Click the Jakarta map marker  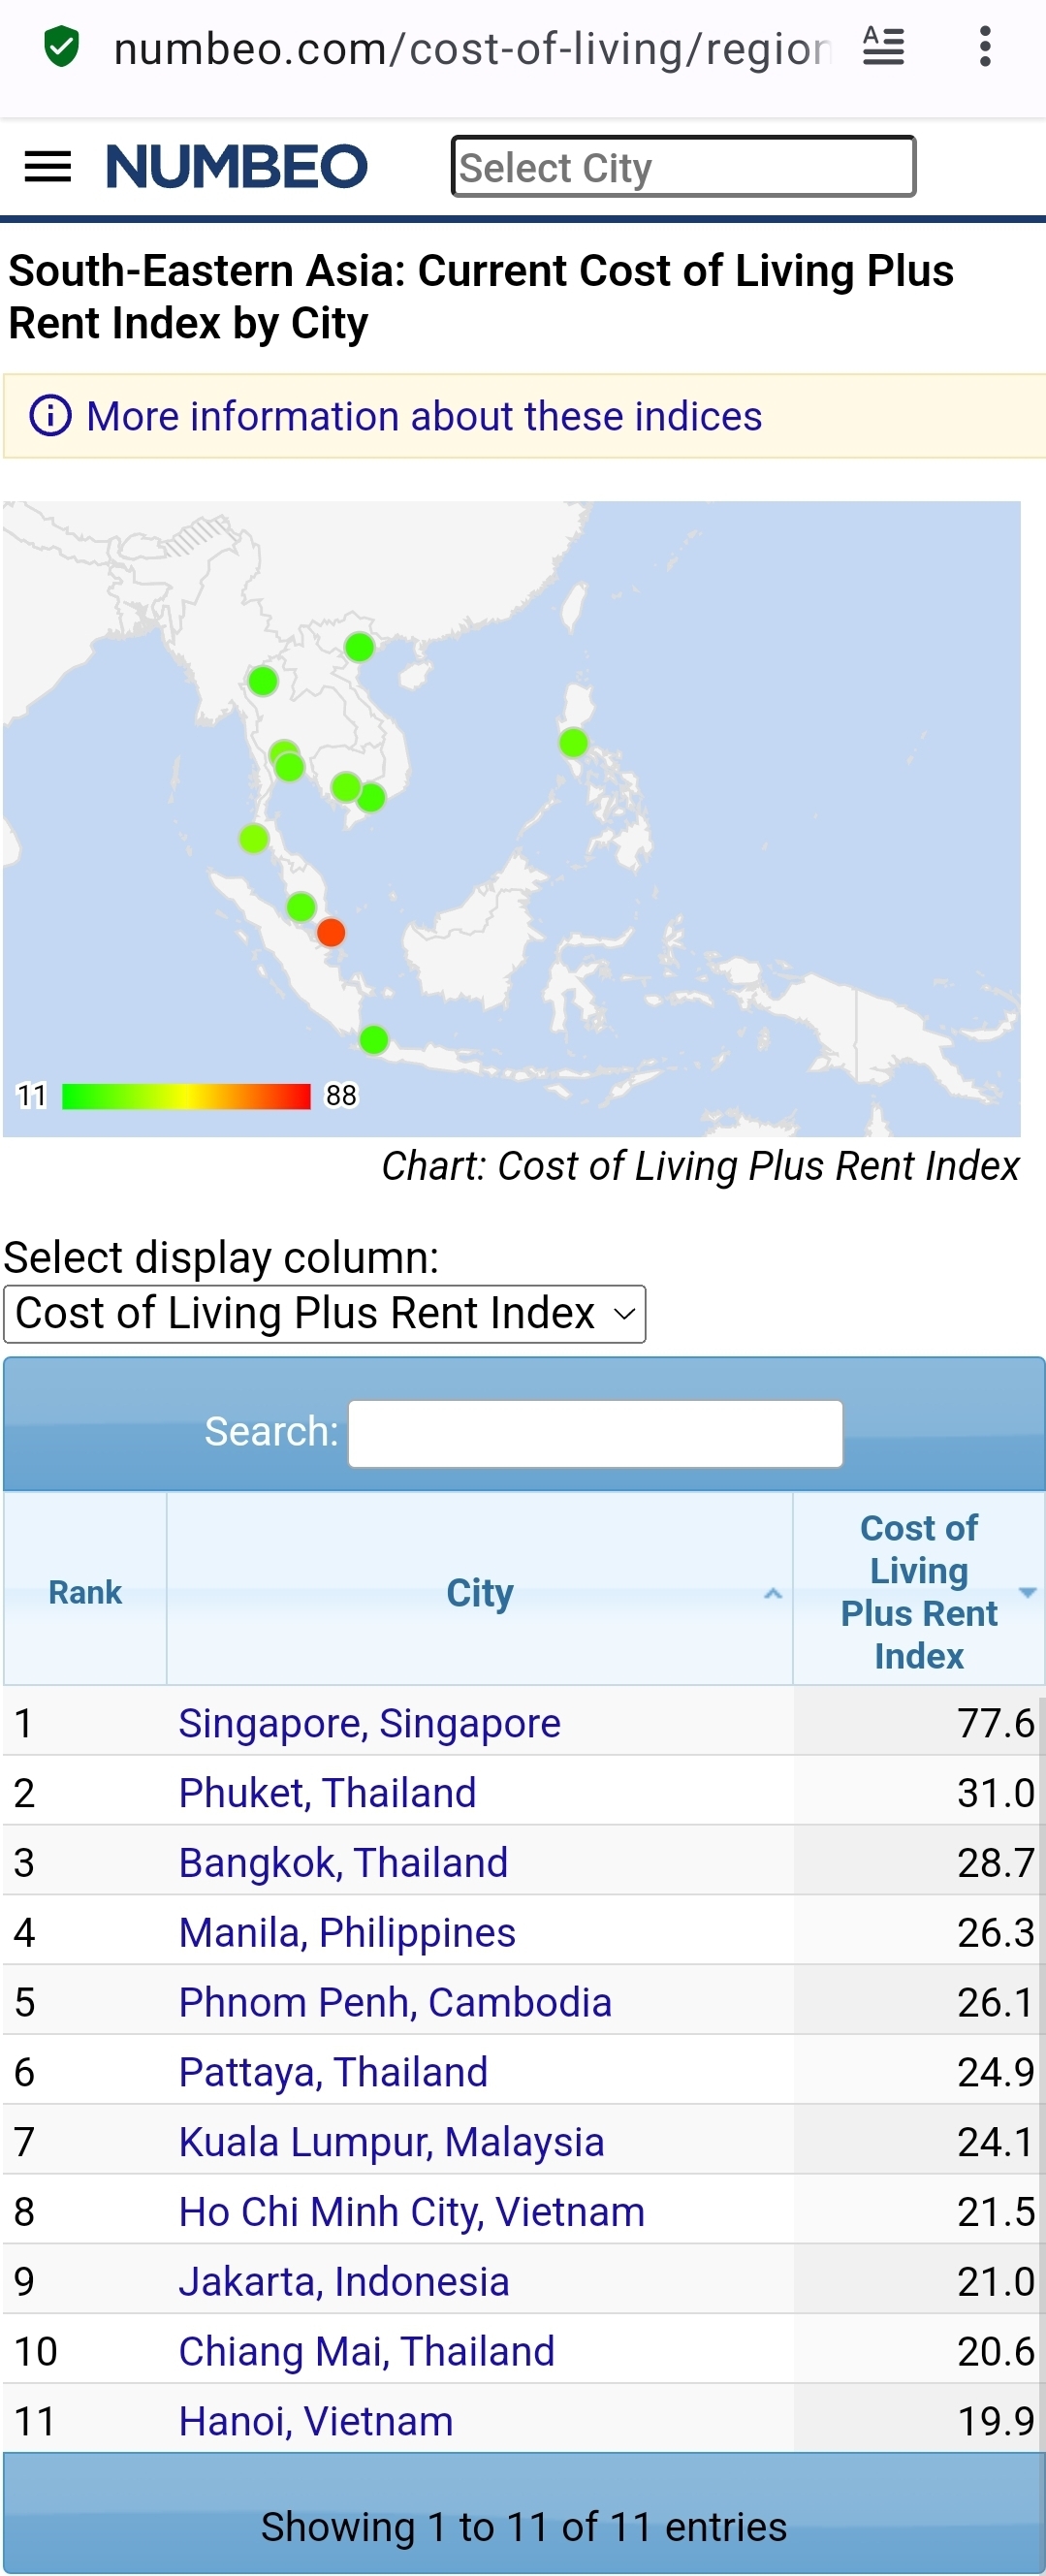[373, 1040]
